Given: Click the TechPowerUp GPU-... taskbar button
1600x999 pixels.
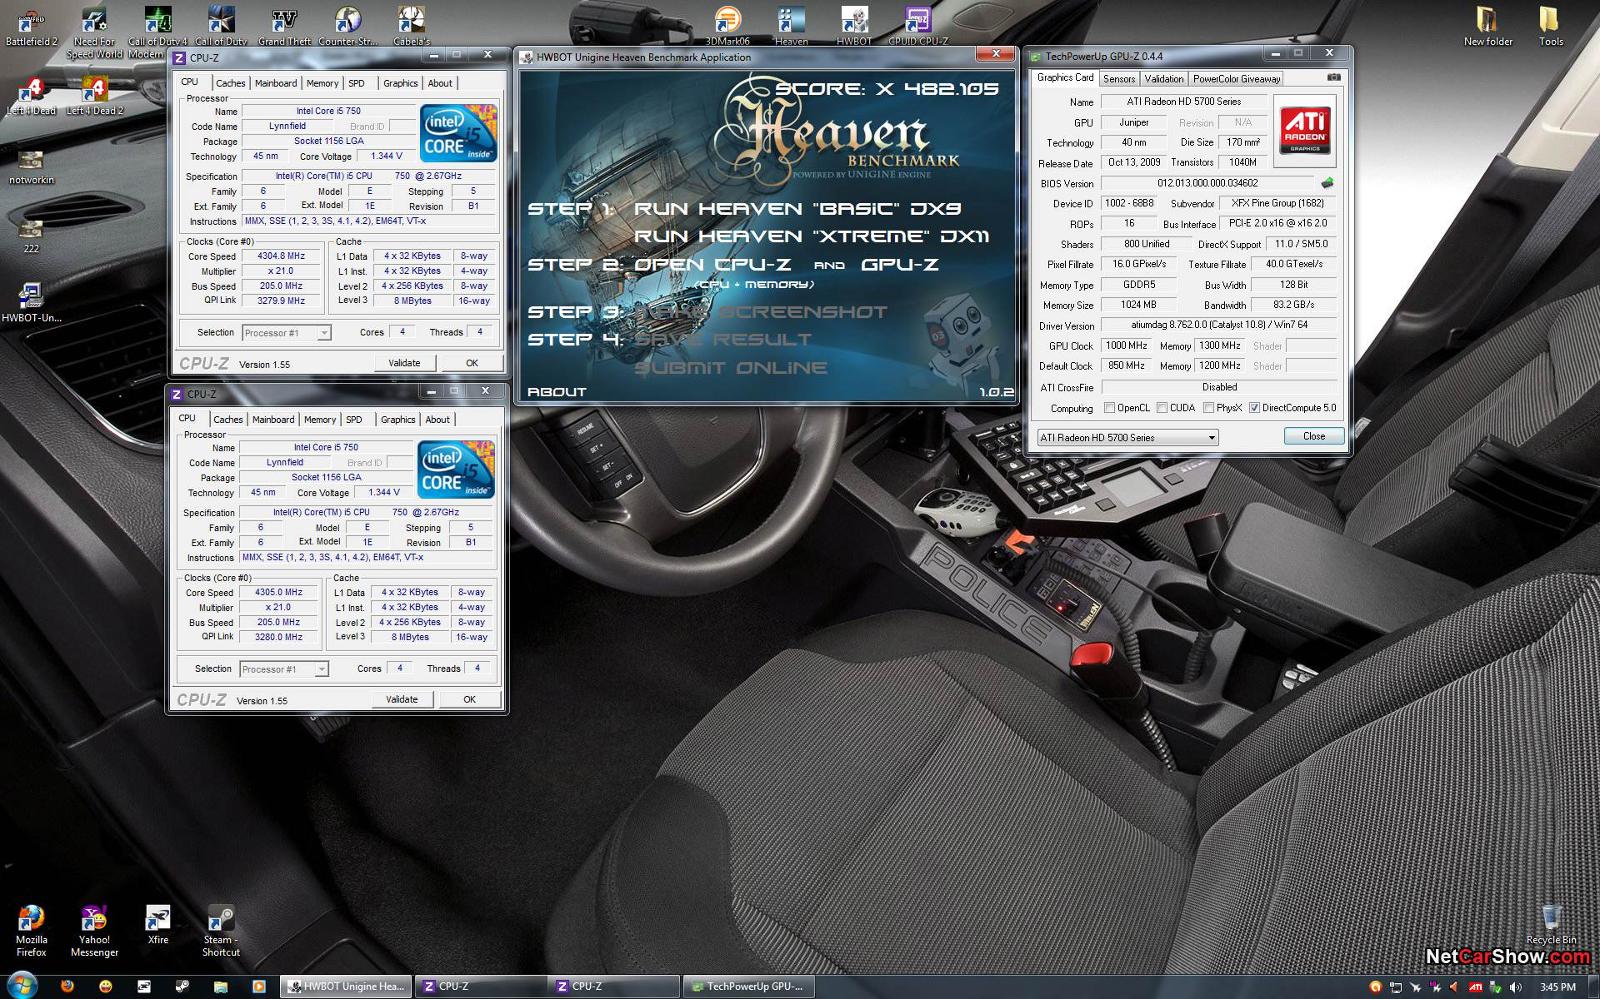Looking at the screenshot, I should pos(747,986).
